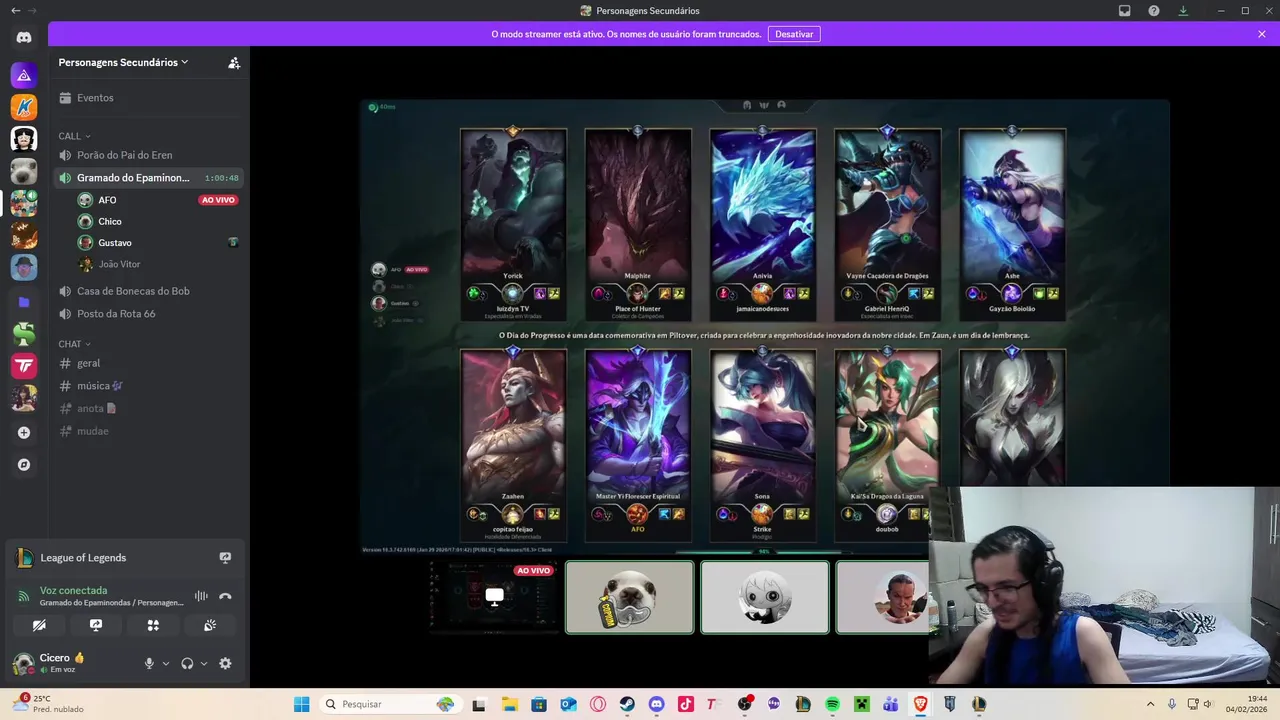
Task: Disconnect from voice with the hang-up icon
Action: [225, 596]
